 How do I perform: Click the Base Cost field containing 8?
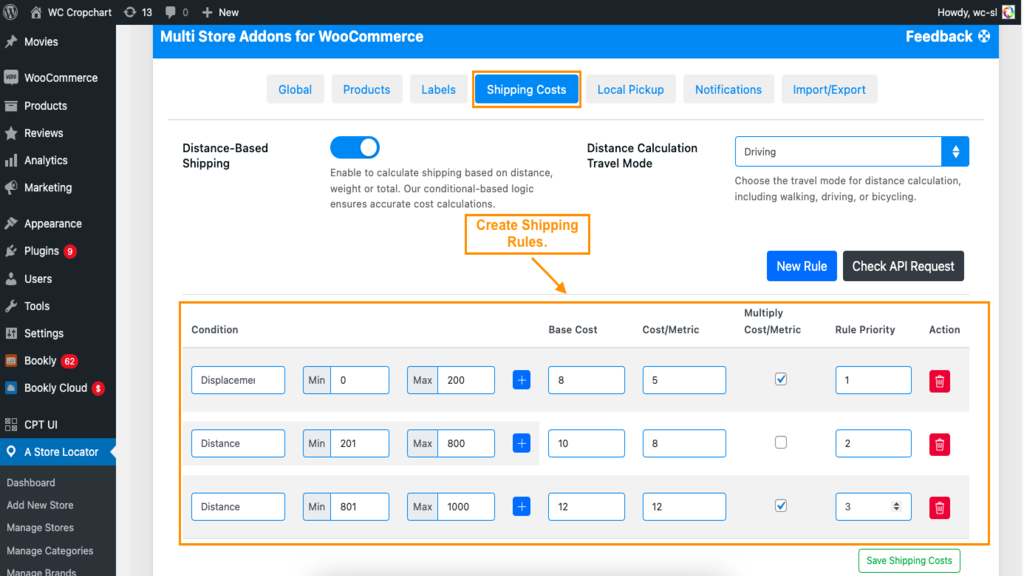(x=586, y=380)
